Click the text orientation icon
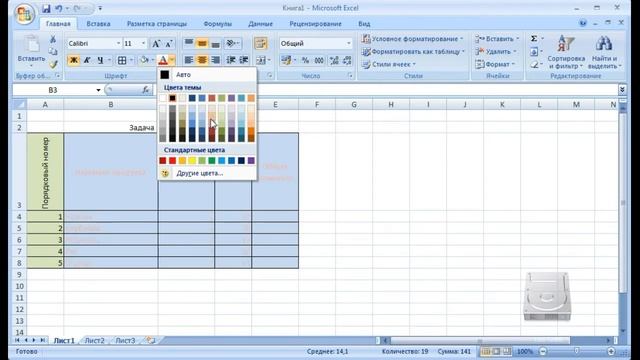The height and width of the screenshot is (360, 640). click(x=232, y=43)
